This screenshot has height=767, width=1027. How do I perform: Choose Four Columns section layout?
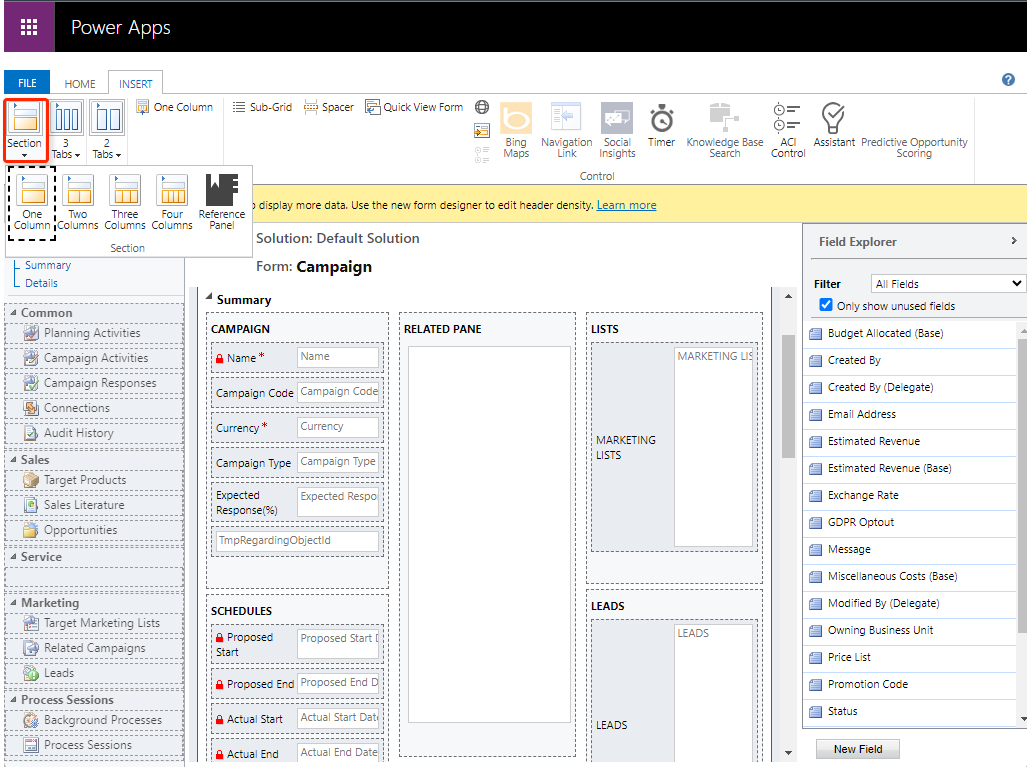point(172,202)
